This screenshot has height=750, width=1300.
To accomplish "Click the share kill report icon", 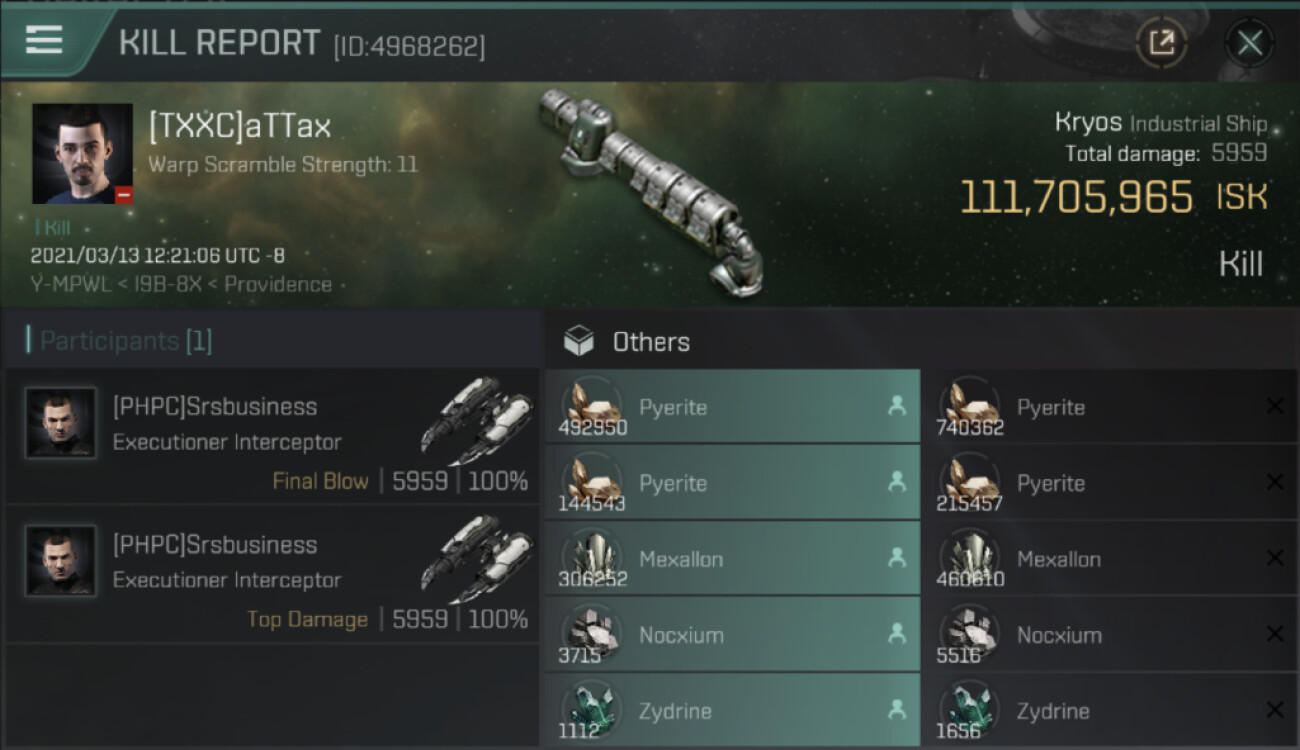I will click(1161, 43).
